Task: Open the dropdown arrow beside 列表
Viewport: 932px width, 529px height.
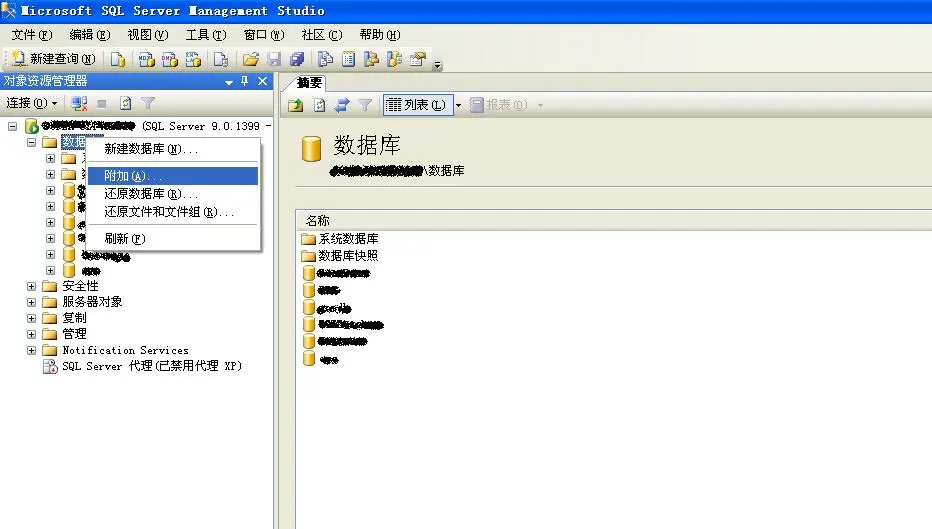Action: pyautogui.click(x=458, y=106)
